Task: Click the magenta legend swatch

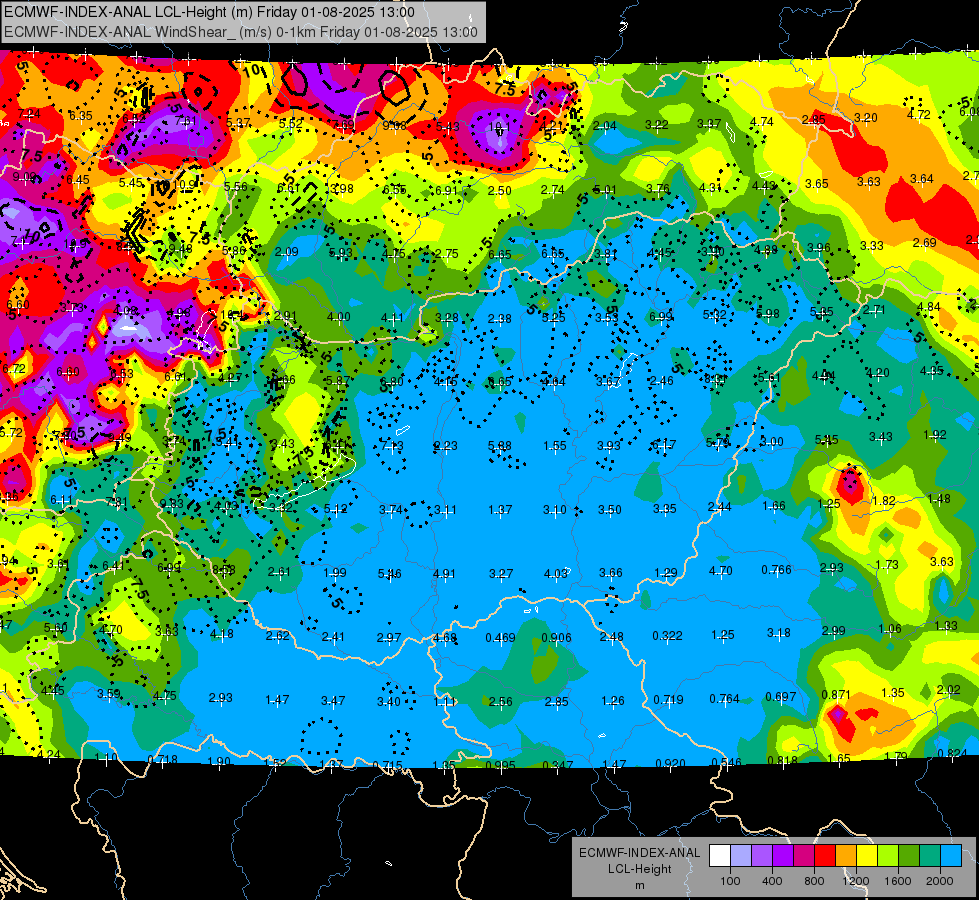Action: [804, 856]
